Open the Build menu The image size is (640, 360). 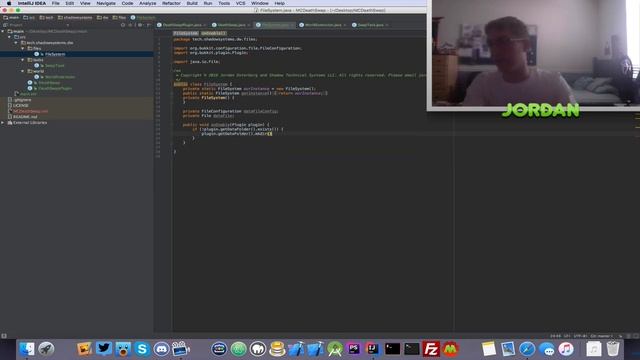(192, 3)
